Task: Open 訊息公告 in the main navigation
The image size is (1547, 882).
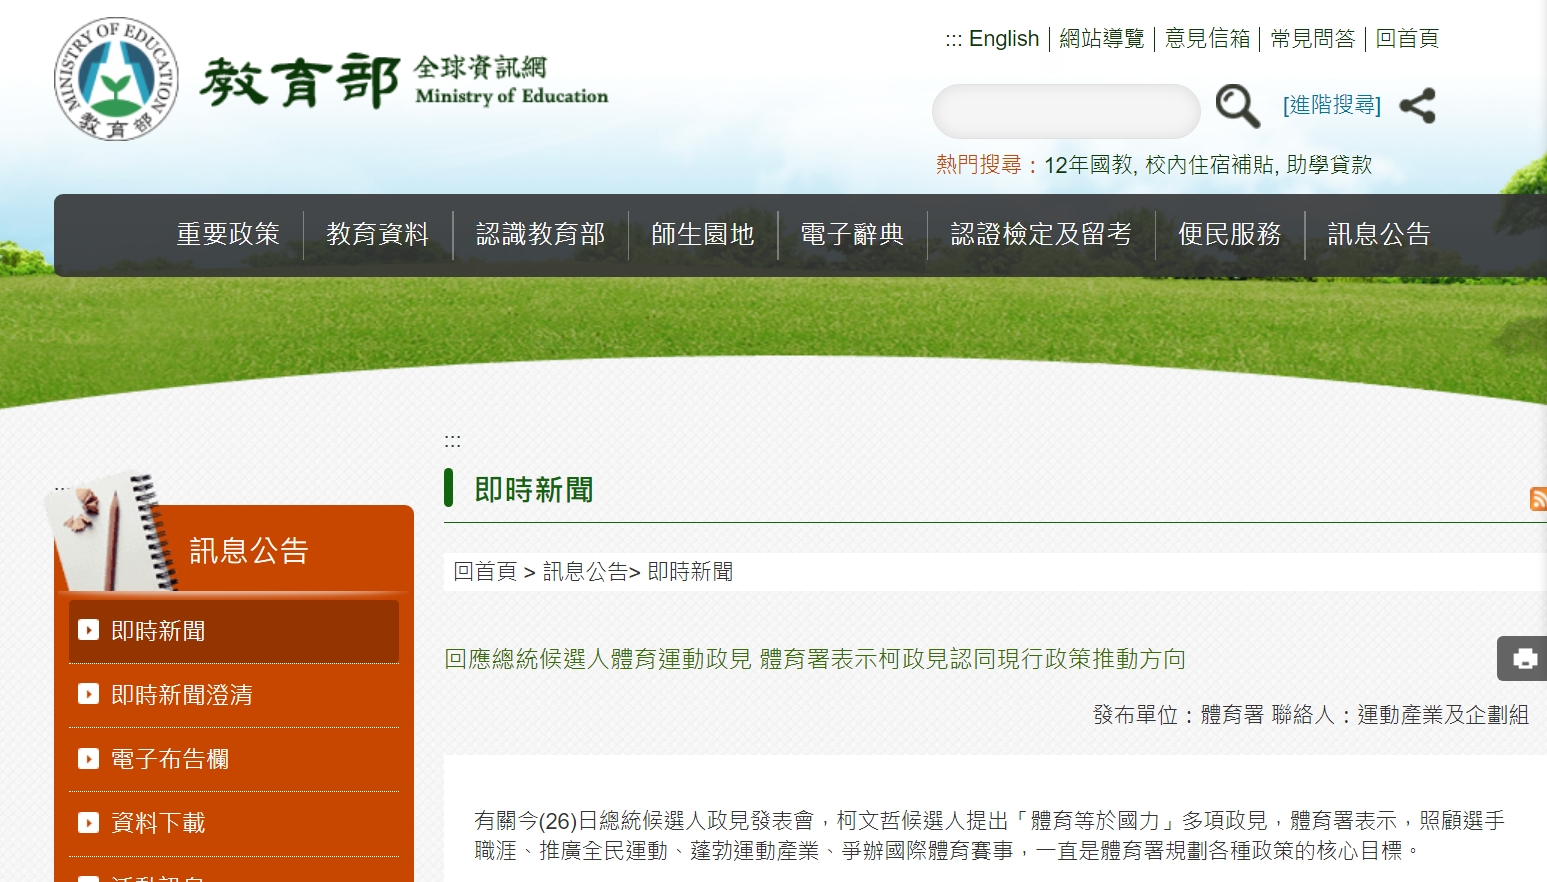Action: [1379, 234]
